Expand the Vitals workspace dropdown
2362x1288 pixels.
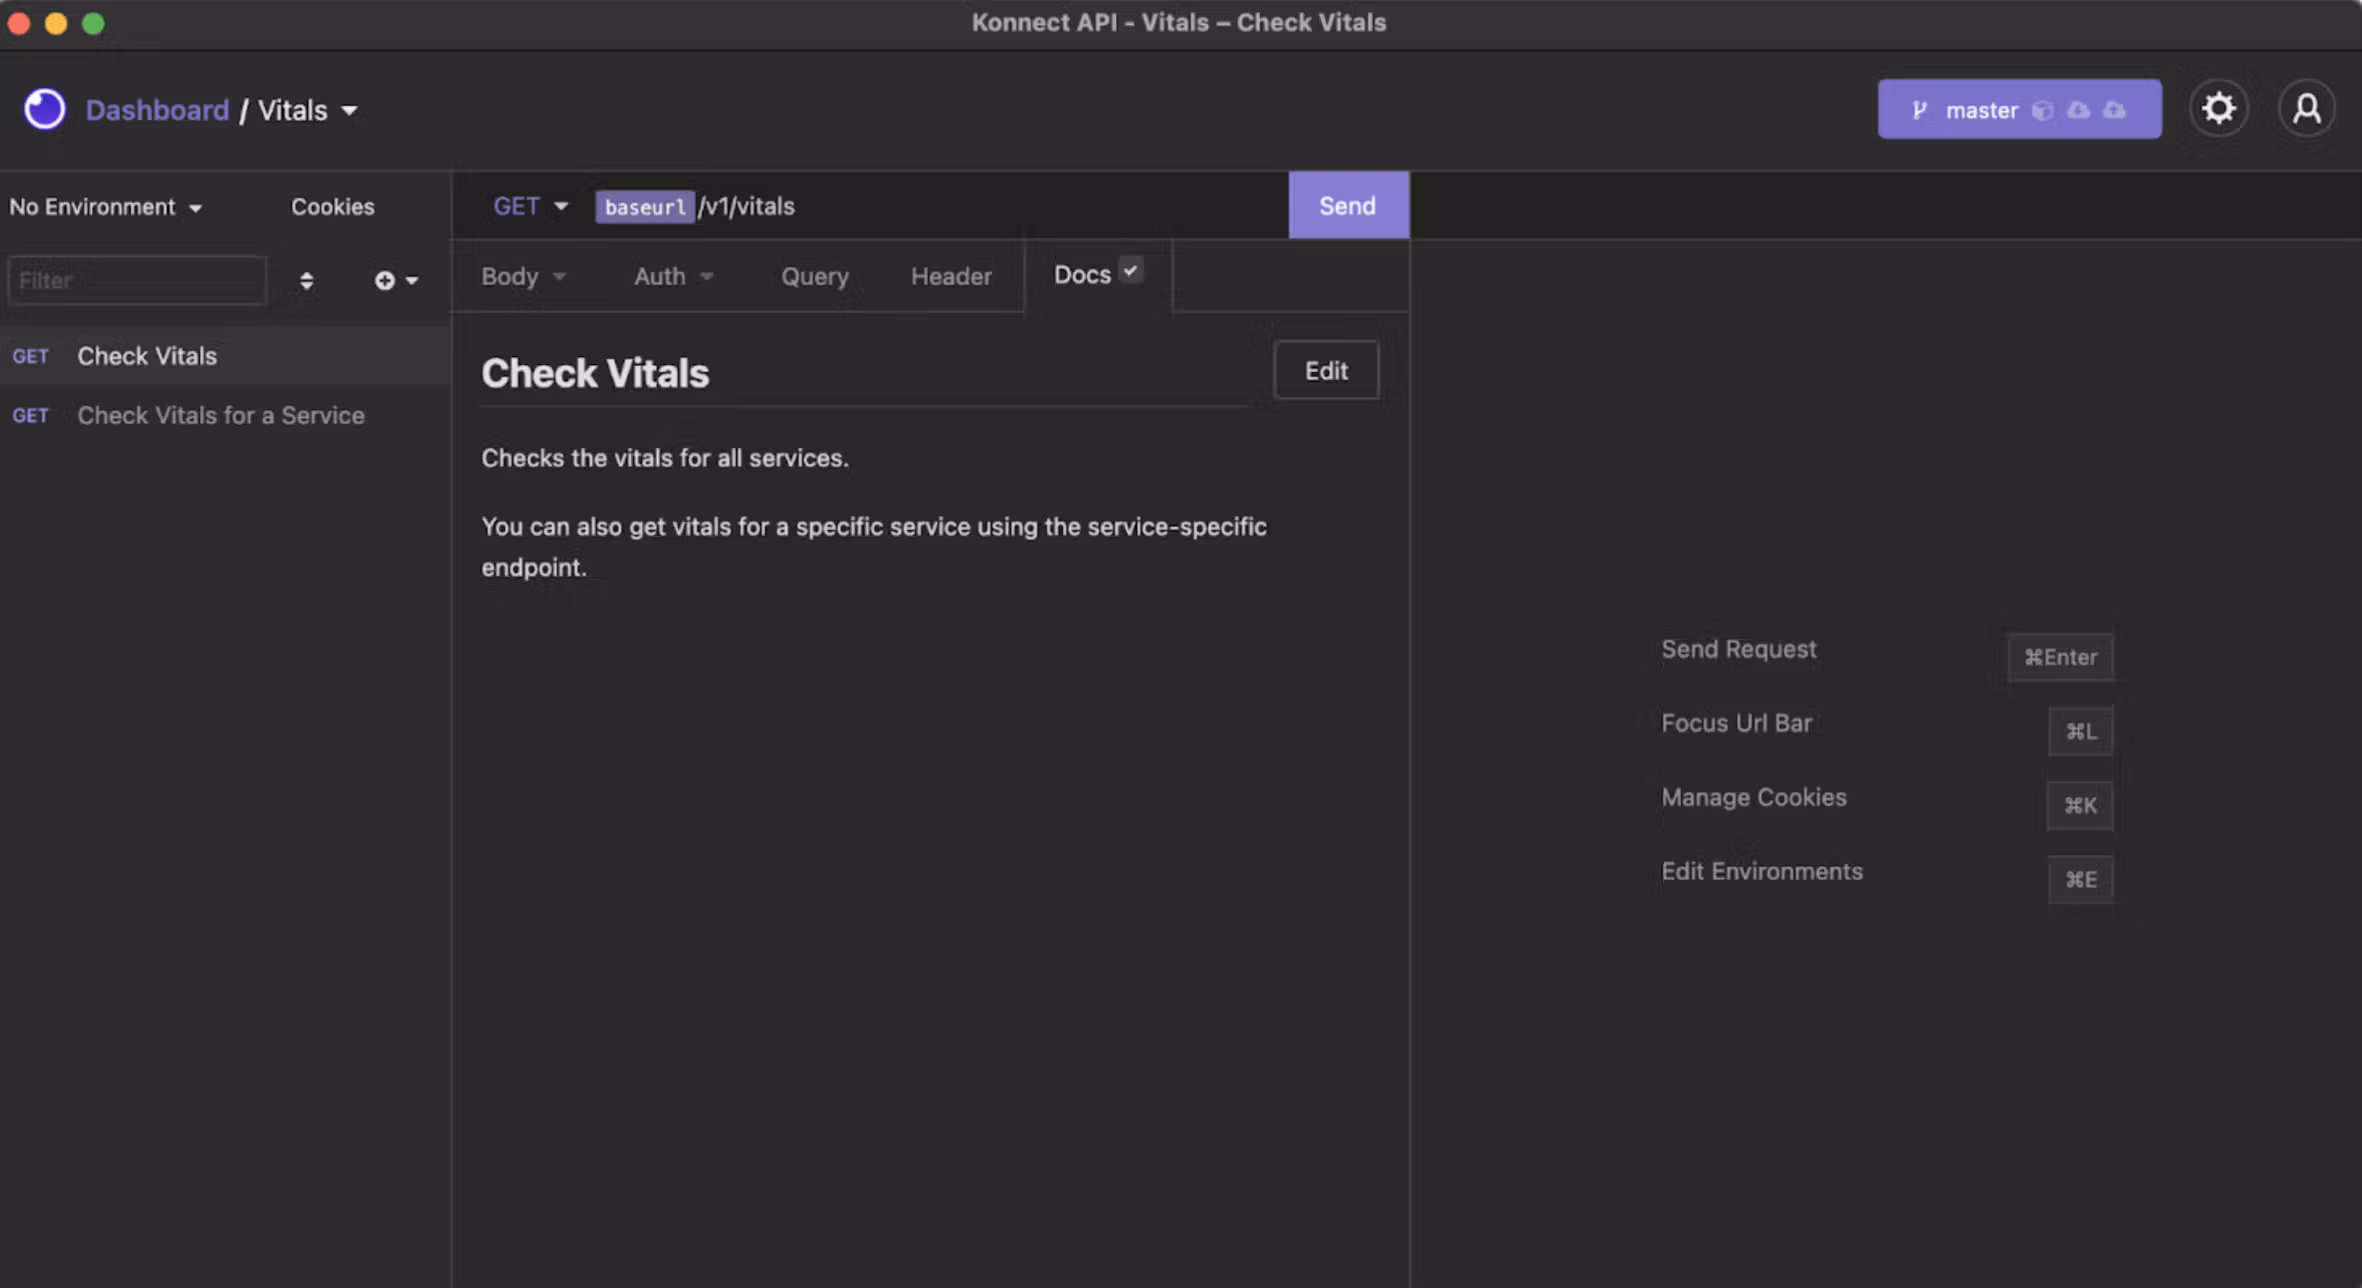pyautogui.click(x=349, y=110)
